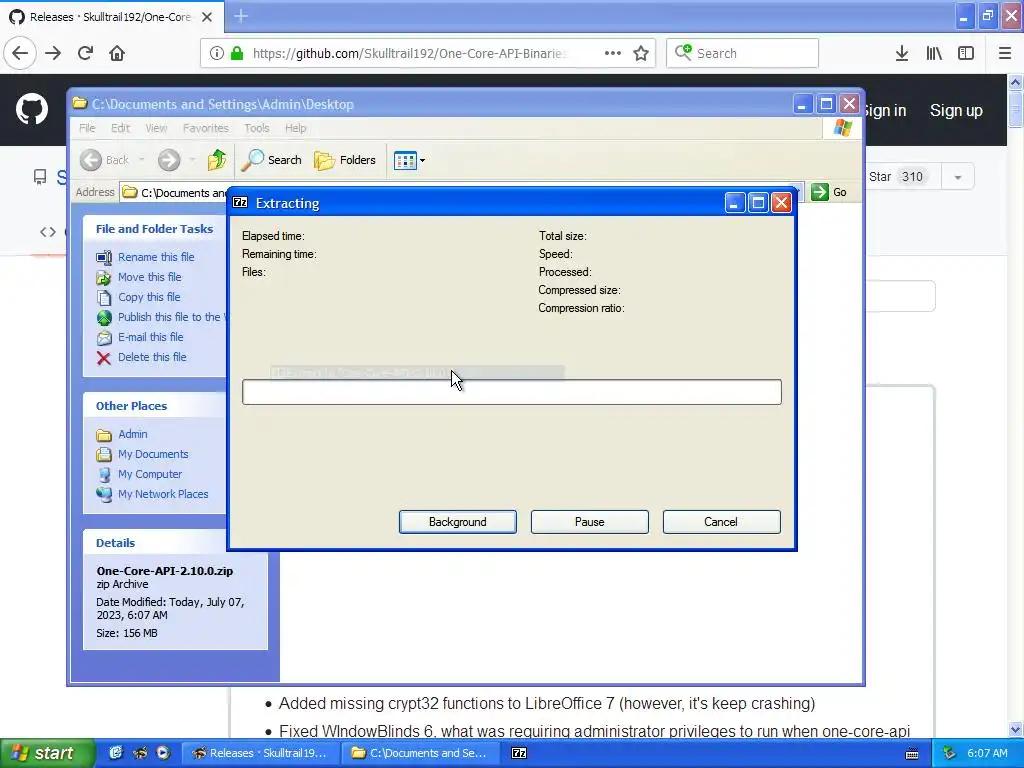Screen dimensions: 1024x768
Task: Open Favorites menu in Explorer
Action: point(206,128)
